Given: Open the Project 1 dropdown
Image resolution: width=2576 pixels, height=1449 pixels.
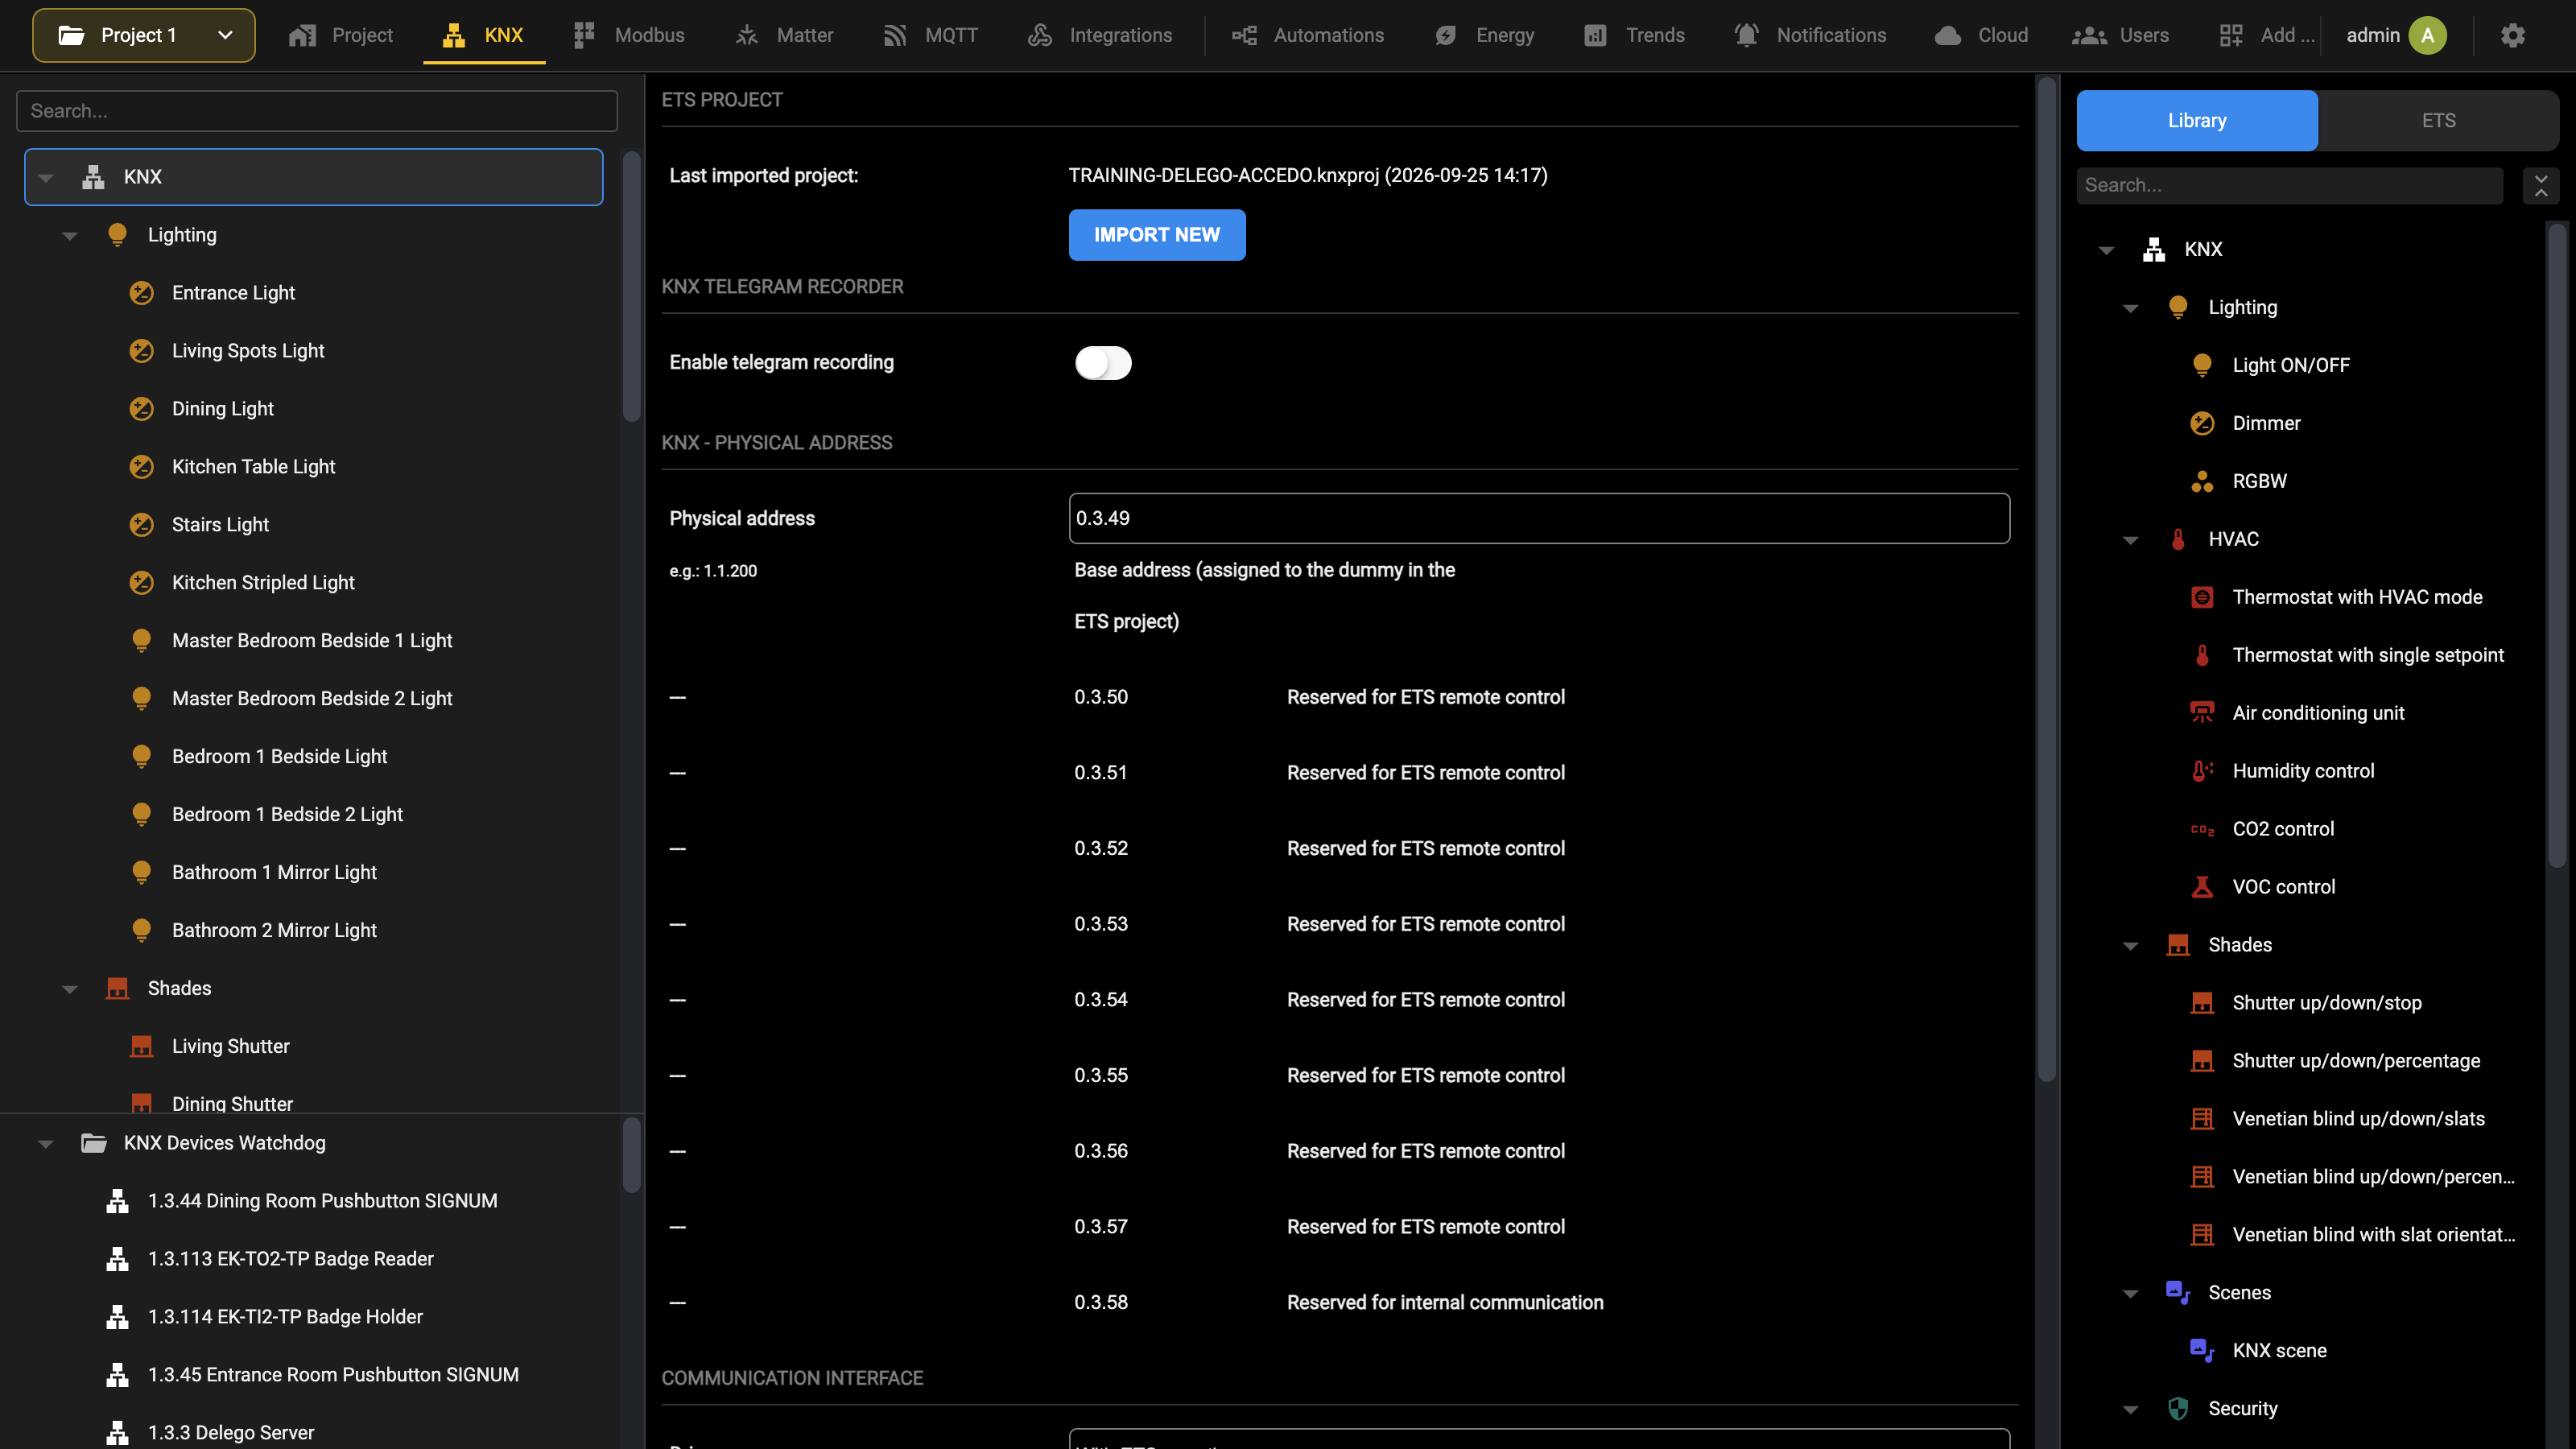Looking at the screenshot, I should click(144, 35).
